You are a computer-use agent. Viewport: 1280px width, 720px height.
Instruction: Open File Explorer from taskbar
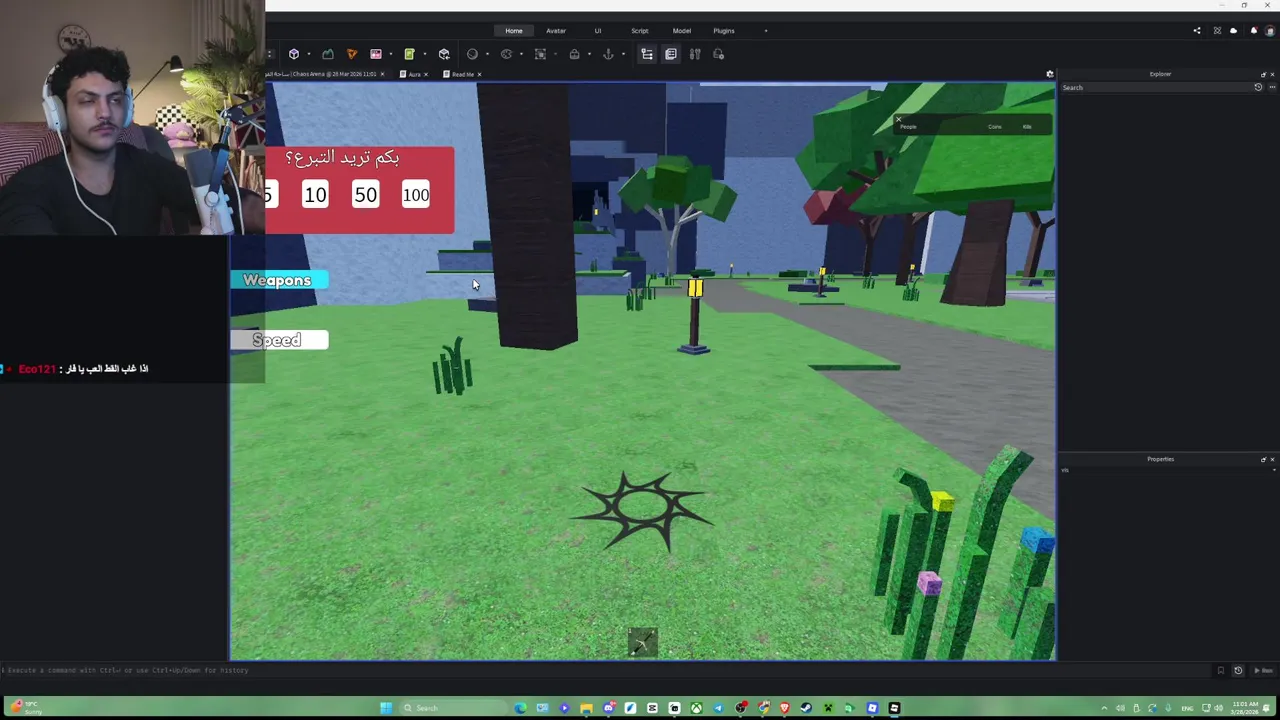(x=586, y=708)
